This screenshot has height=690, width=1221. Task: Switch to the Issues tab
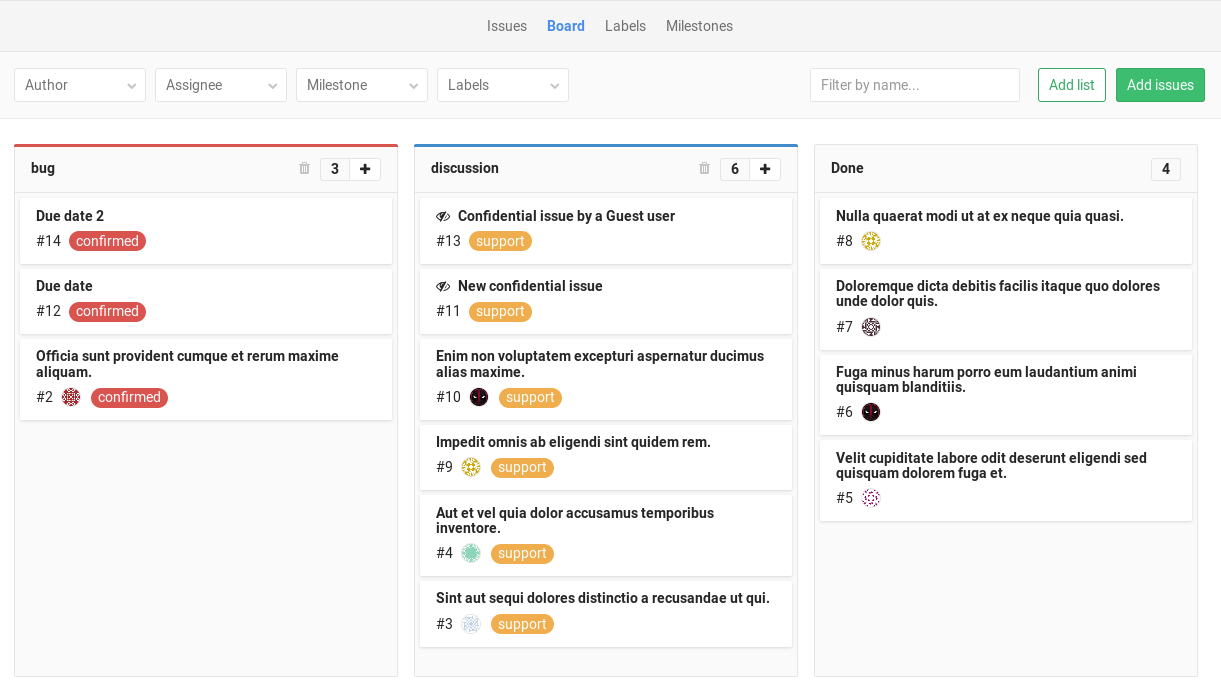tap(507, 26)
